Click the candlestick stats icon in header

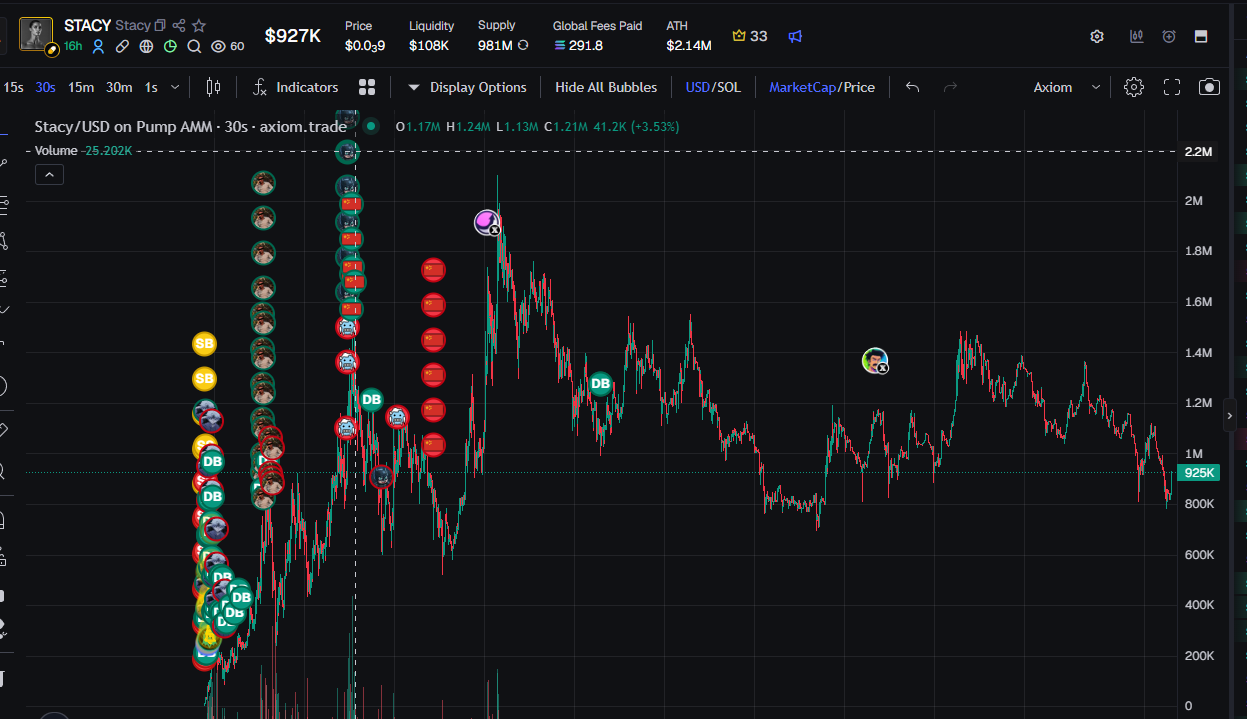point(1137,36)
